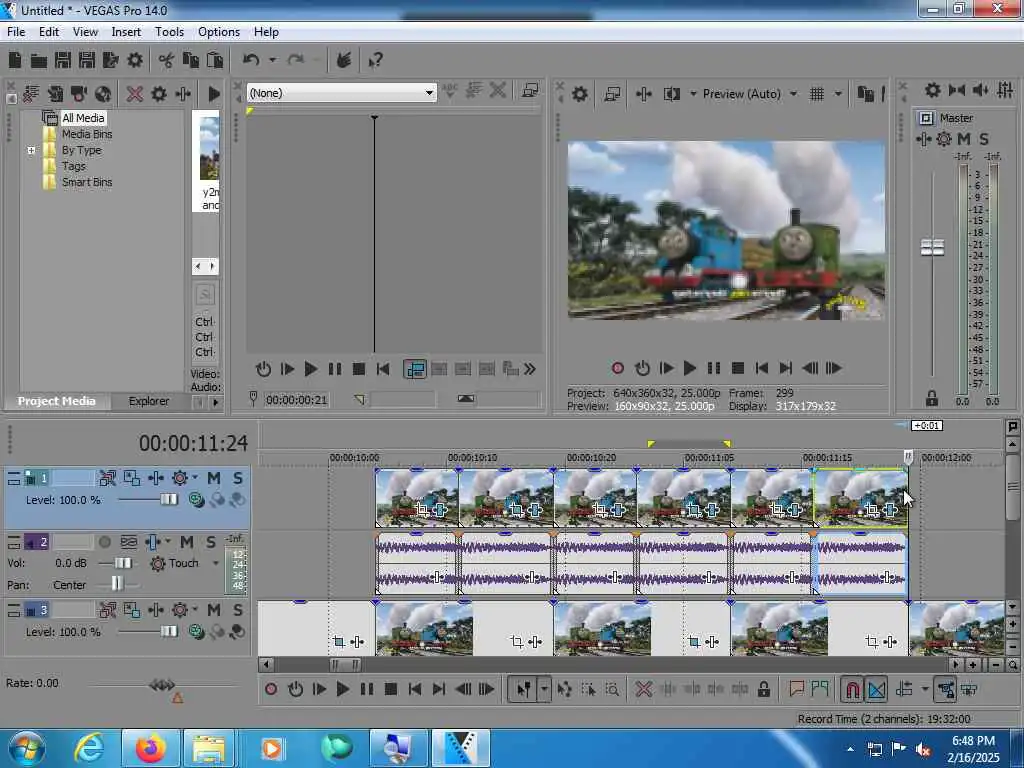Expand the By Type folder in media tree
Viewport: 1024px width, 768px height.
pyautogui.click(x=31, y=150)
